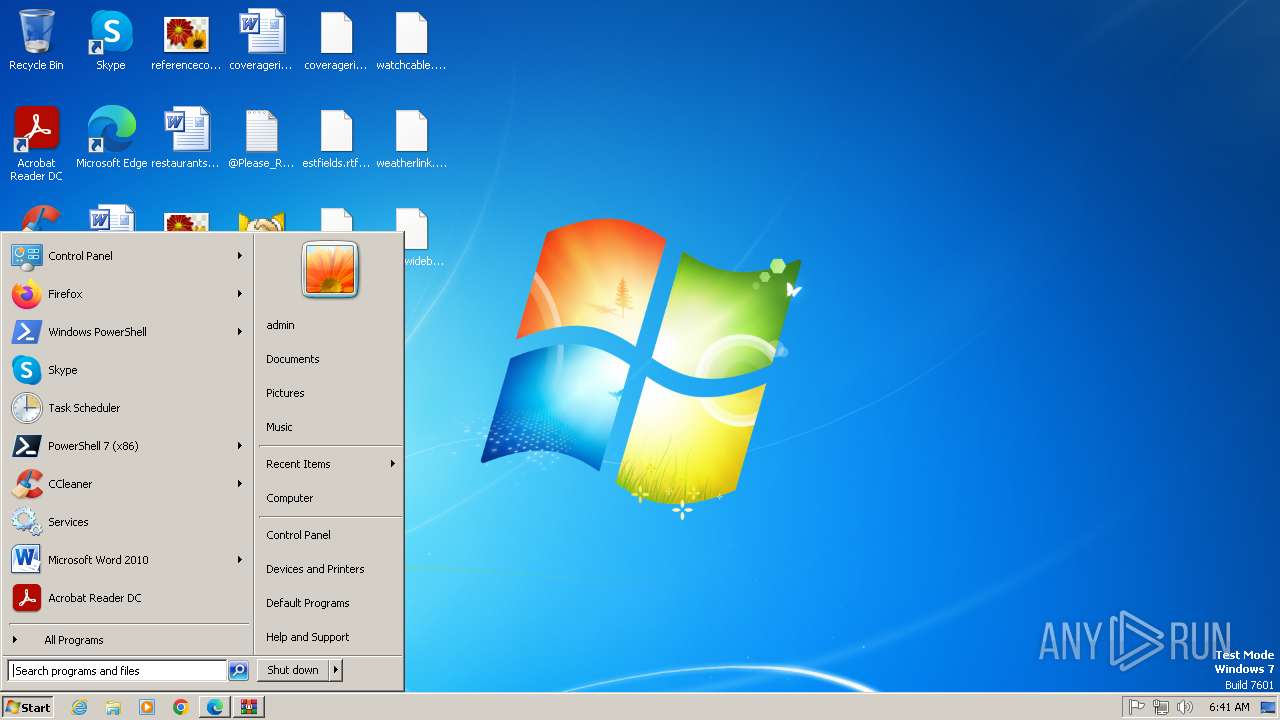Open Google Chrome from the taskbar
This screenshot has height=720, width=1280.
click(x=181, y=707)
